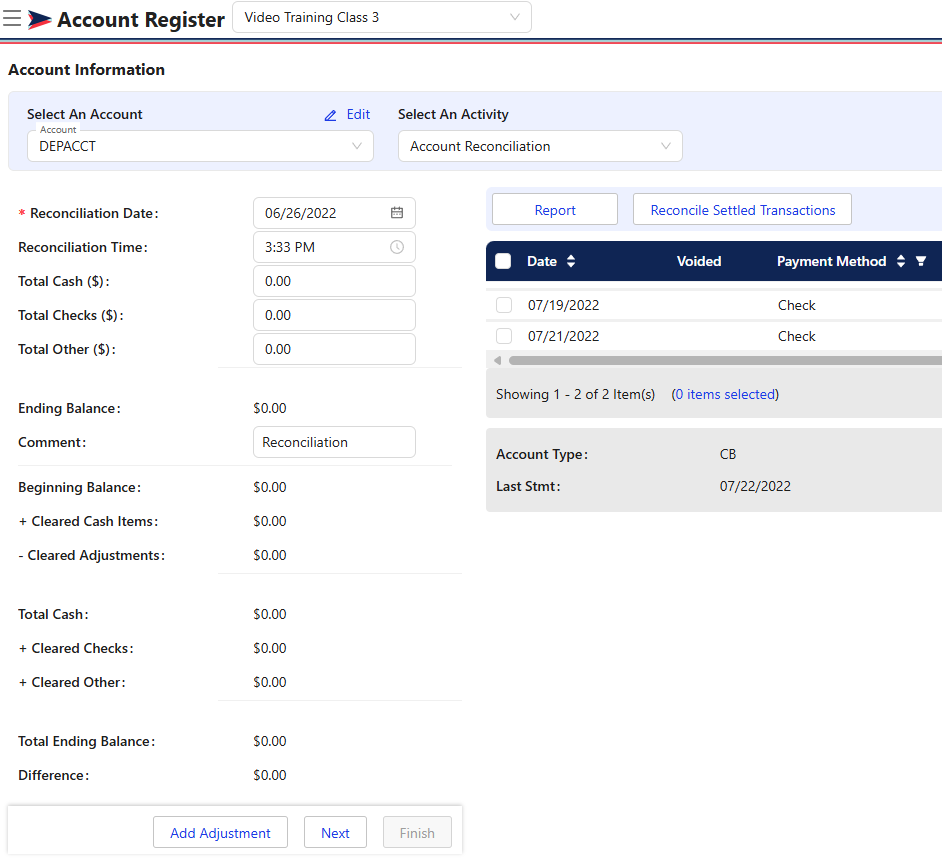Open the Video Training Class 3 dropdown
This screenshot has height=865, width=942.
[382, 17]
